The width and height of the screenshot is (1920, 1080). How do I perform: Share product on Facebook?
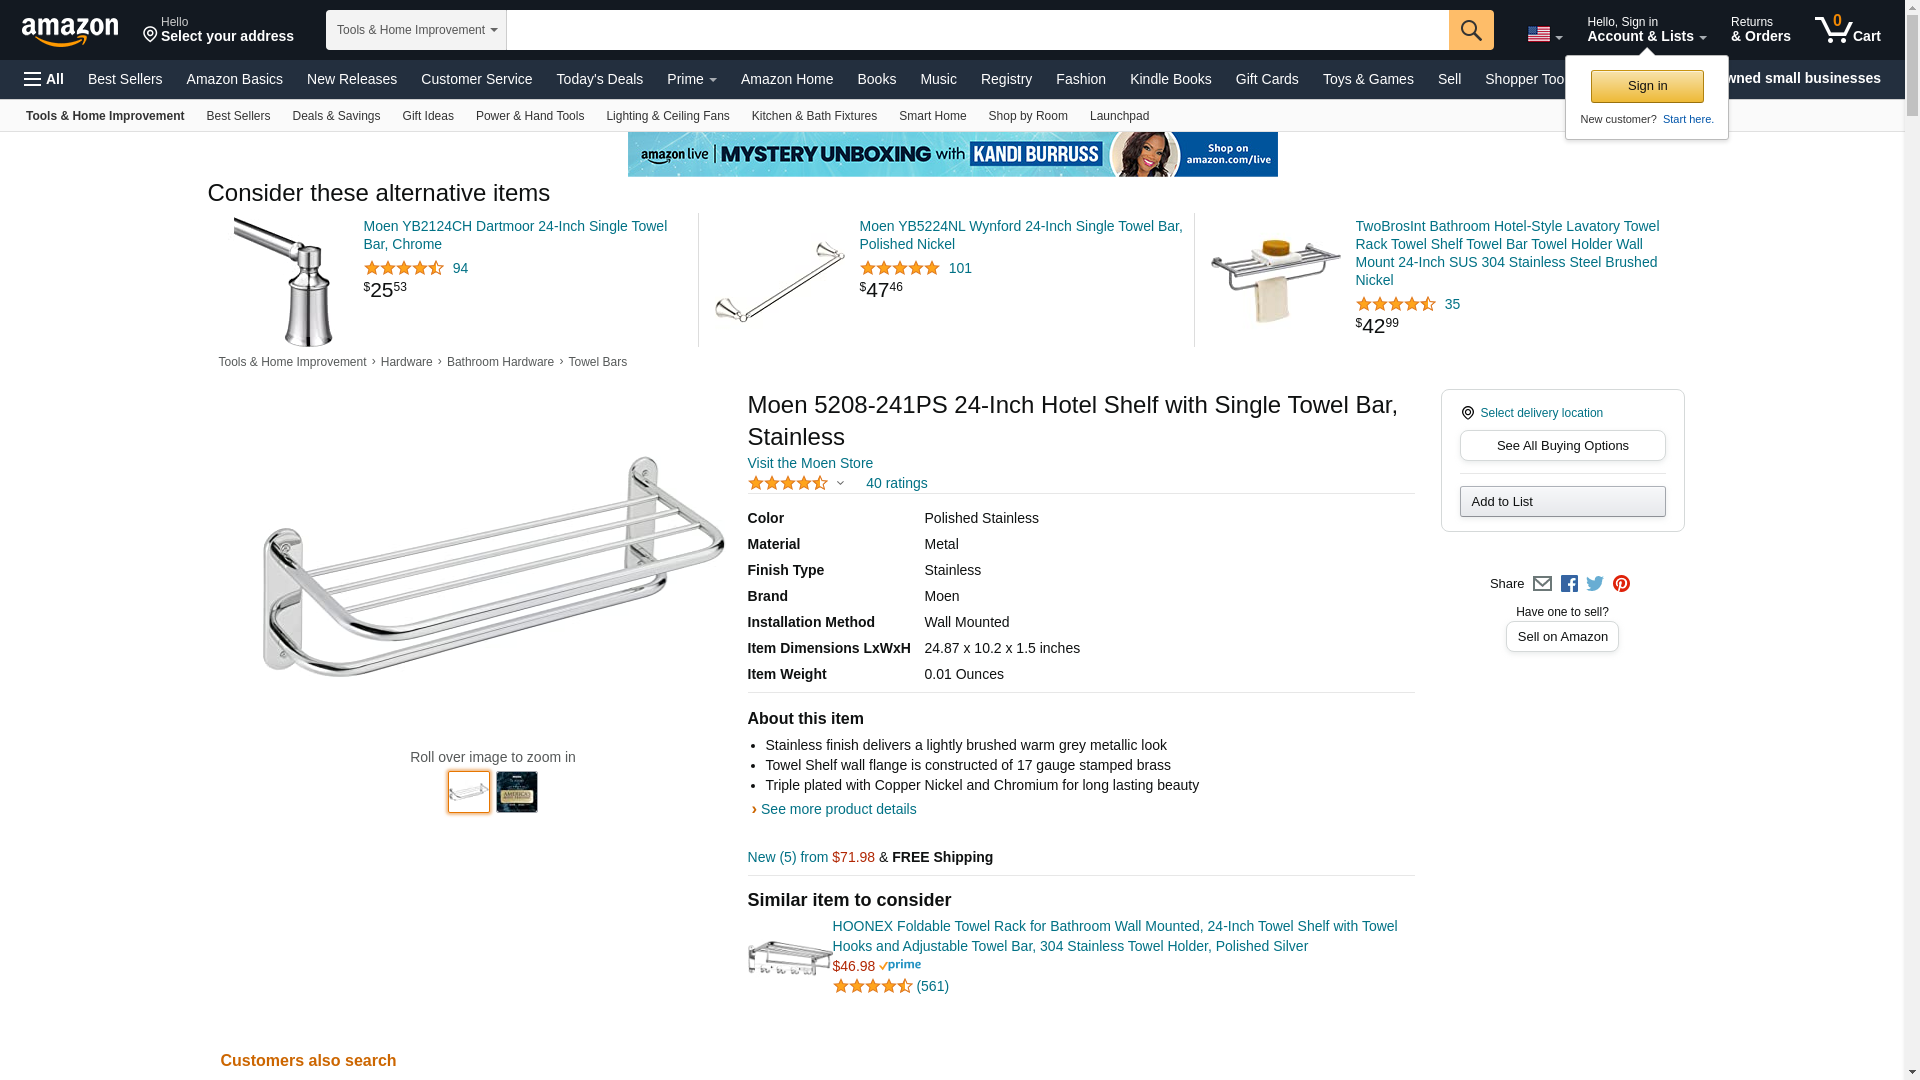(x=1569, y=584)
